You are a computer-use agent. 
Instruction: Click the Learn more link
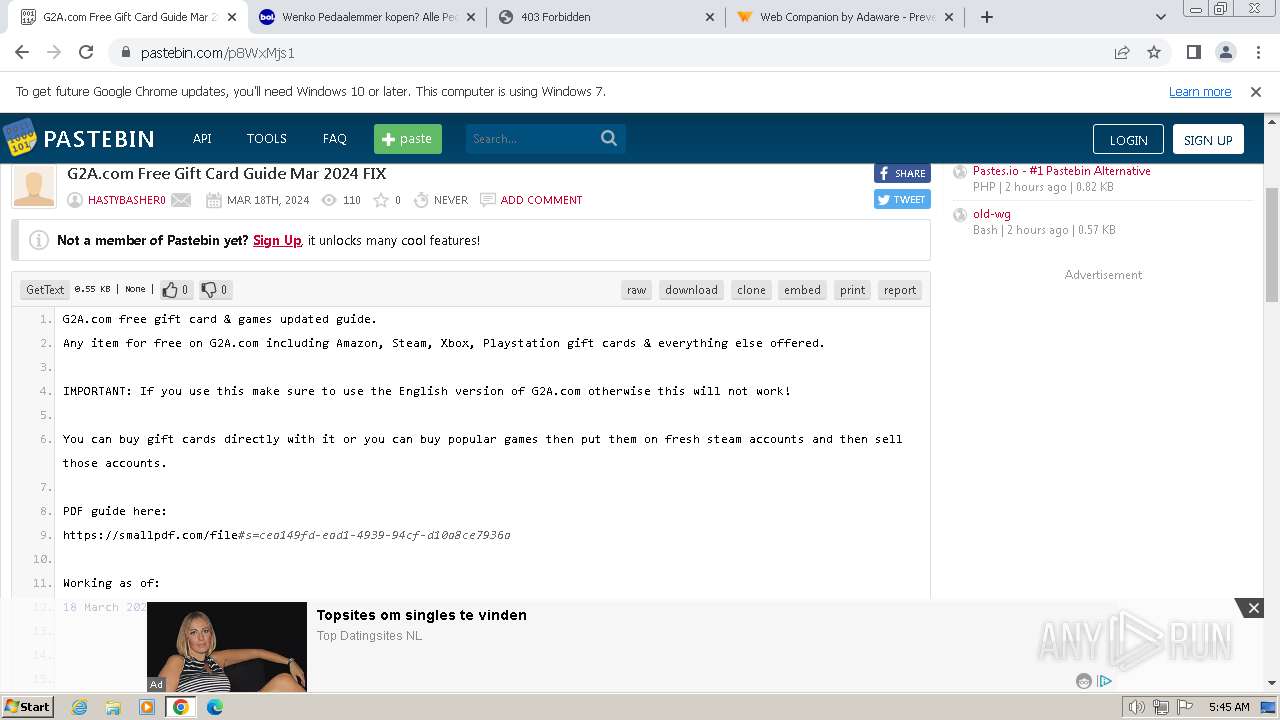[1200, 91]
